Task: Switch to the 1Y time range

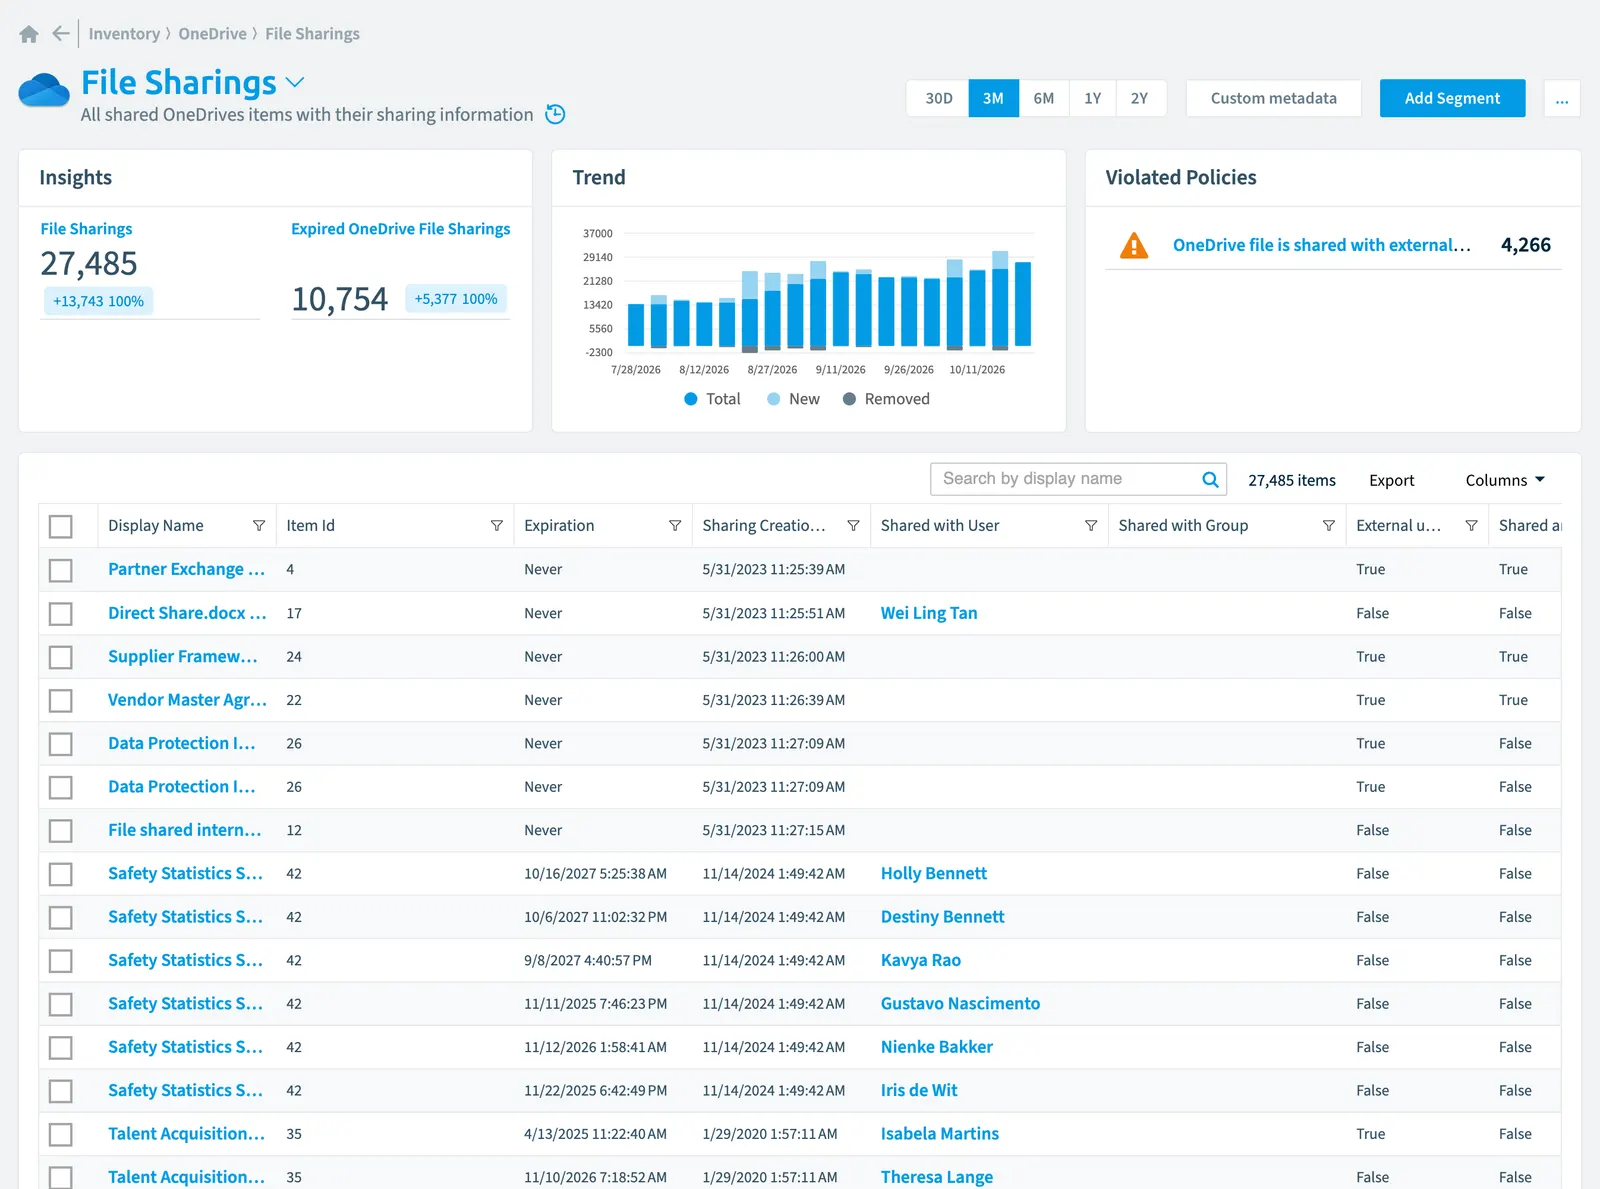Action: click(x=1092, y=98)
